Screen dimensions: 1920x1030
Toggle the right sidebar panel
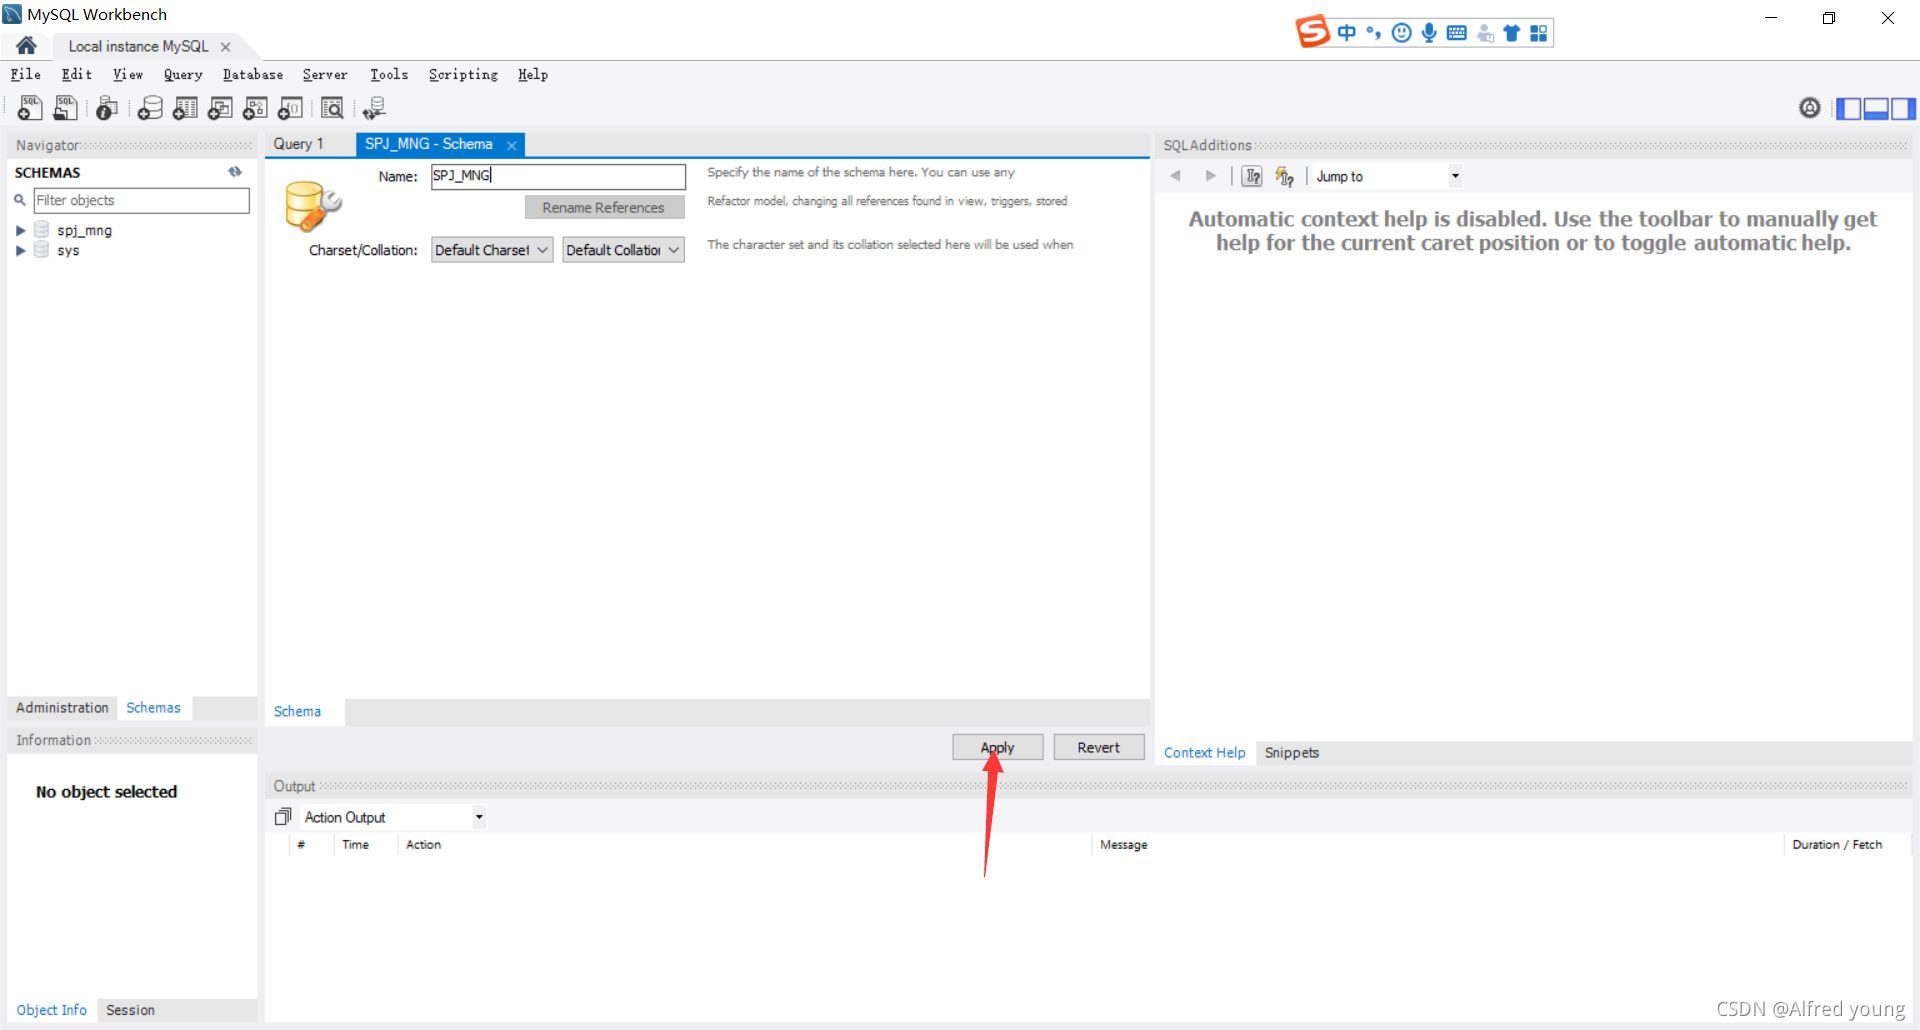coord(1903,108)
